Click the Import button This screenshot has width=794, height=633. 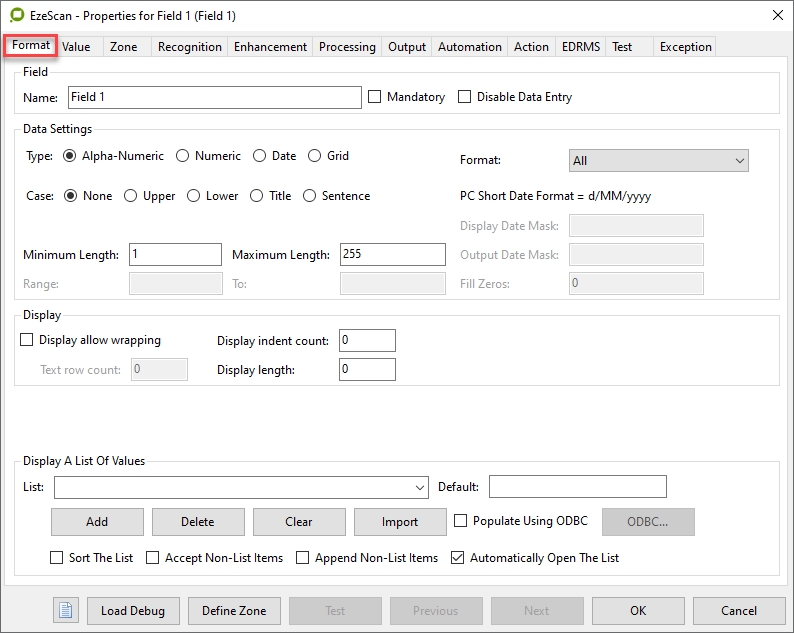click(400, 521)
